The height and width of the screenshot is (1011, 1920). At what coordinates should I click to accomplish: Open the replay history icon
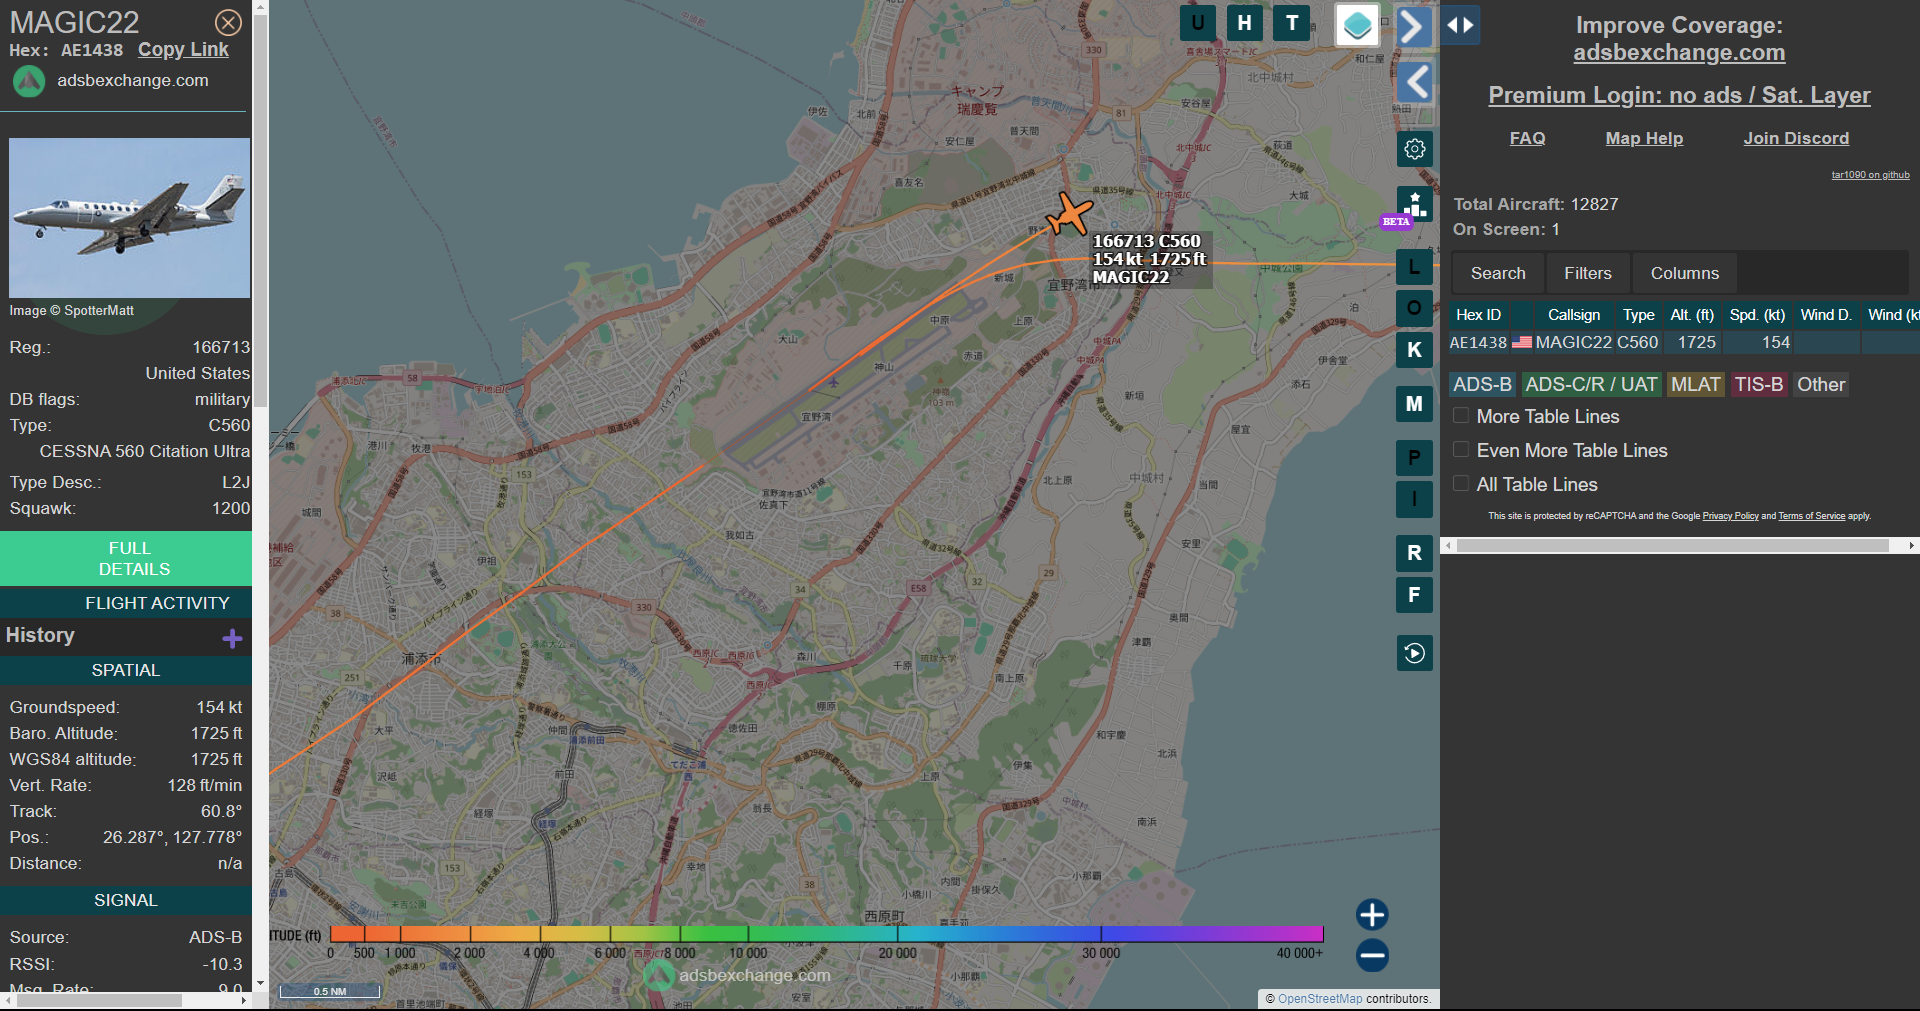pos(1414,653)
